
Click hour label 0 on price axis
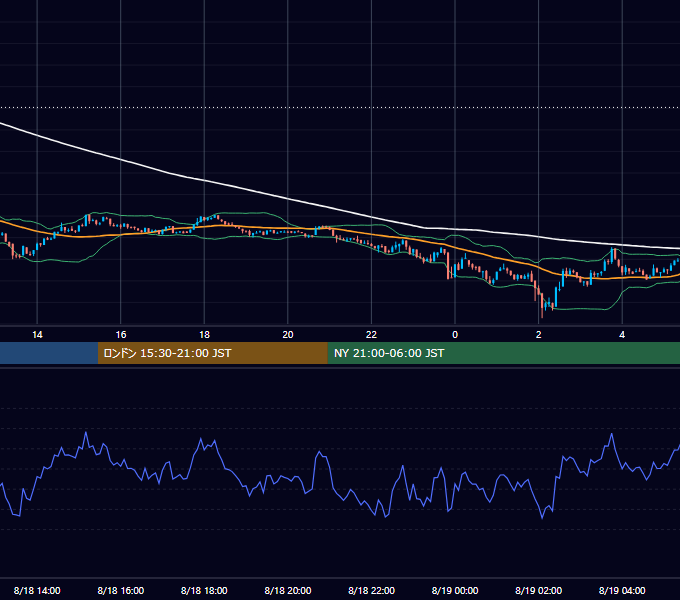(x=455, y=335)
